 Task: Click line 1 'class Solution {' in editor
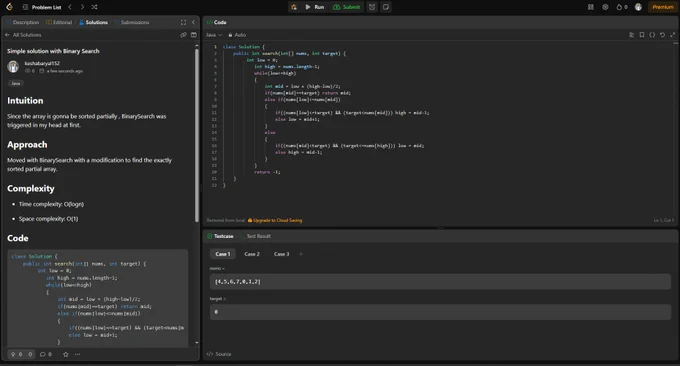point(244,47)
